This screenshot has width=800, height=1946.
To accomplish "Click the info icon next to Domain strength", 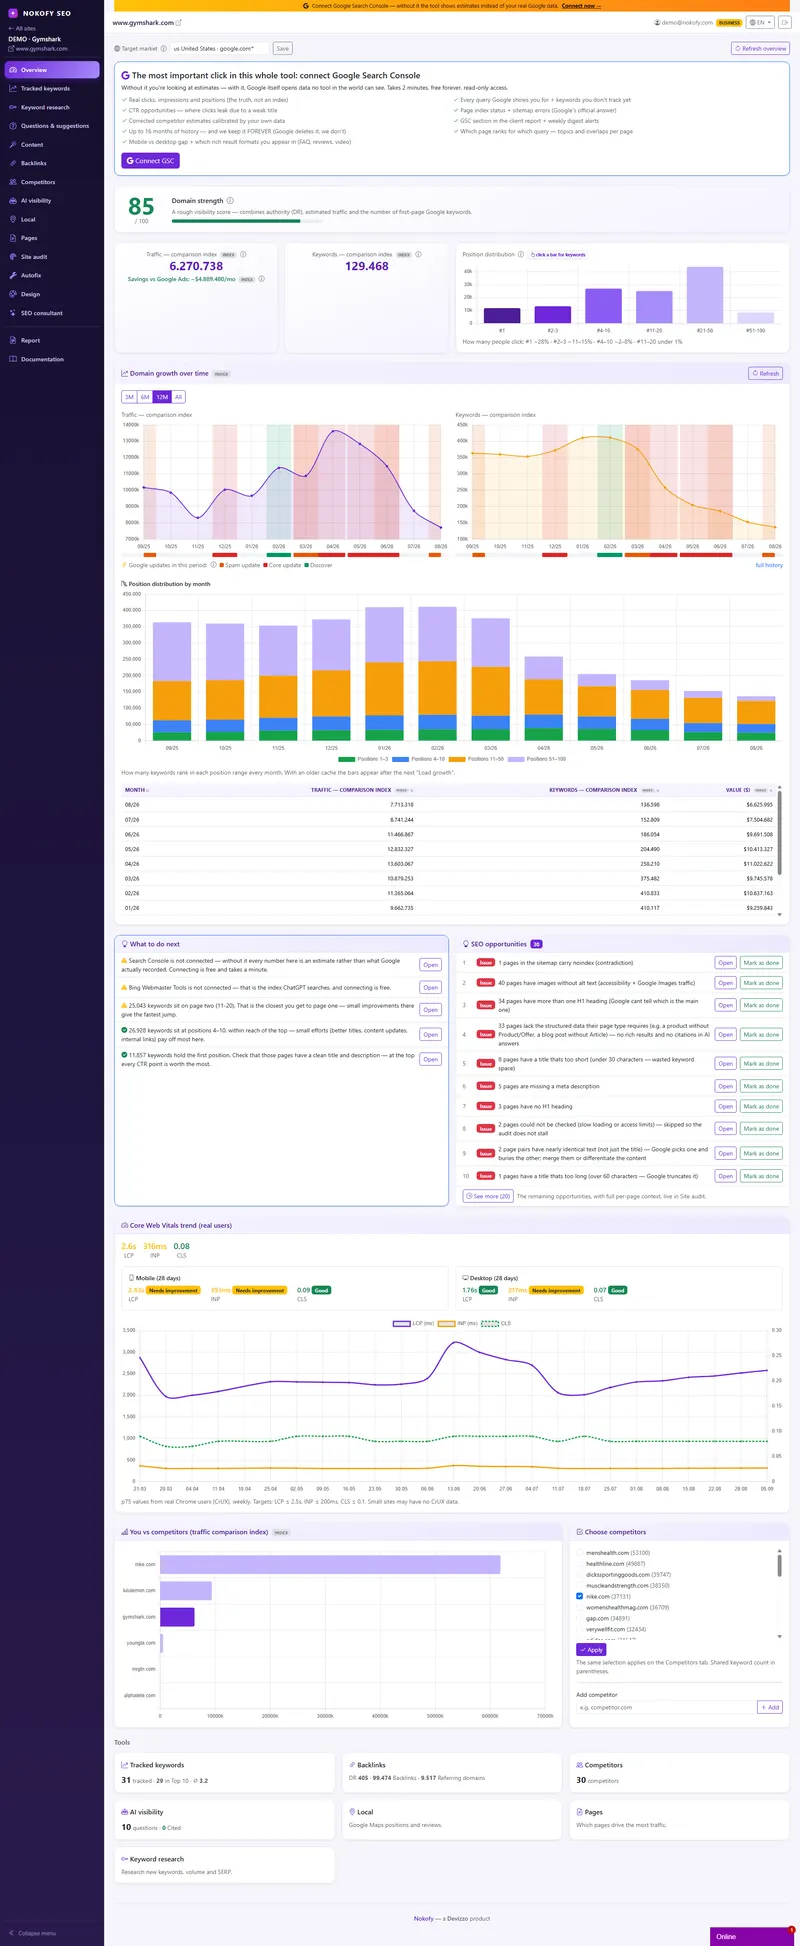I will [x=230, y=201].
